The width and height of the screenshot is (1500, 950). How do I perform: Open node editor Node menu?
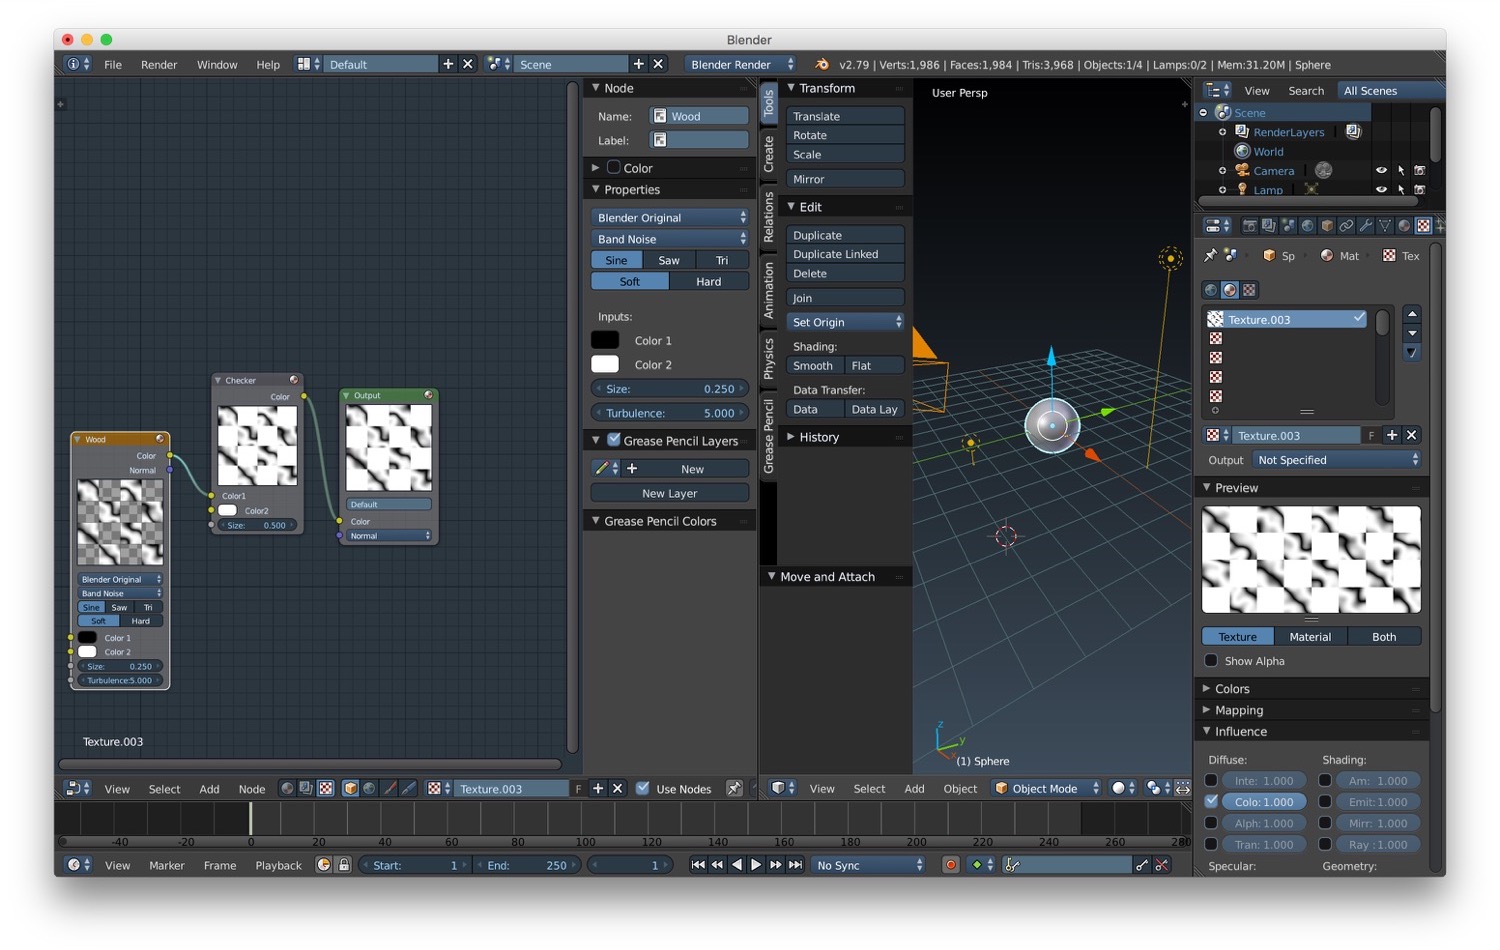coord(252,789)
